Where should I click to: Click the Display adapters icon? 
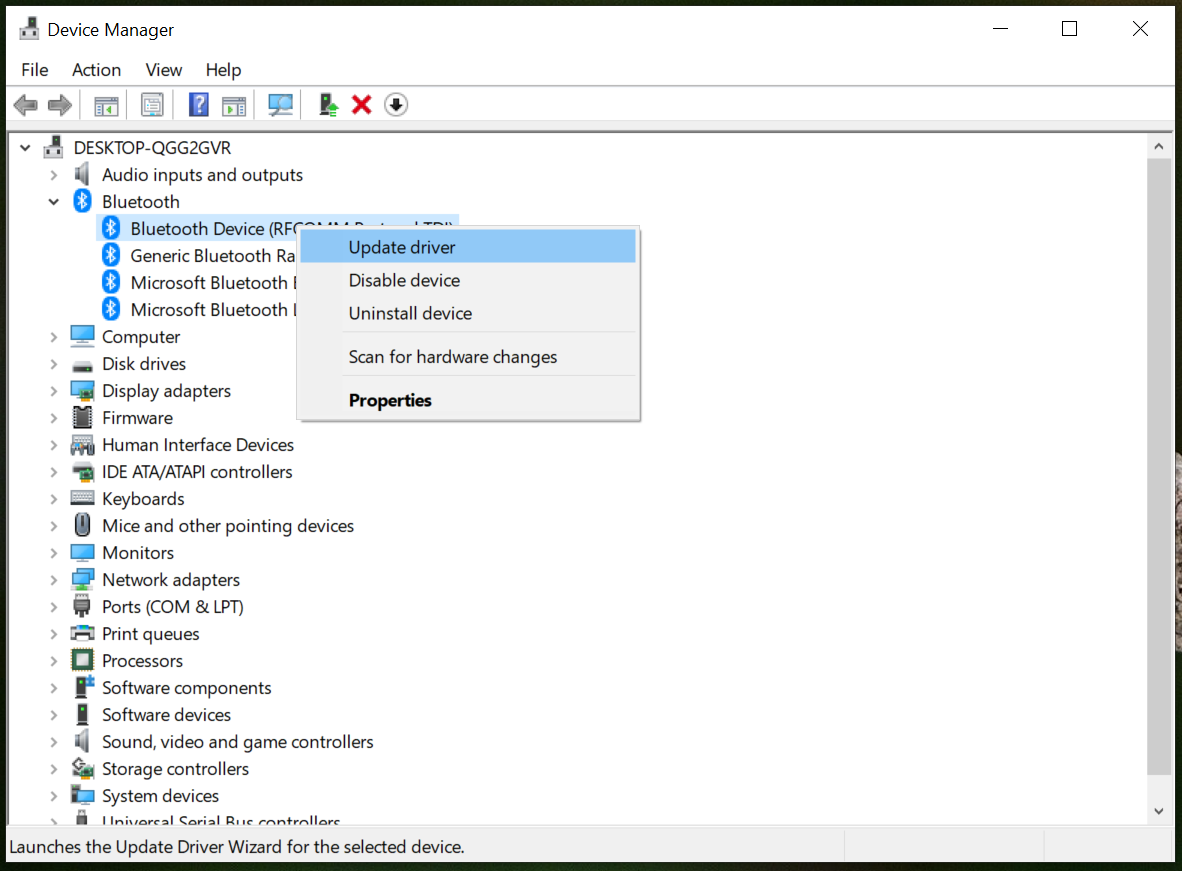pos(82,391)
